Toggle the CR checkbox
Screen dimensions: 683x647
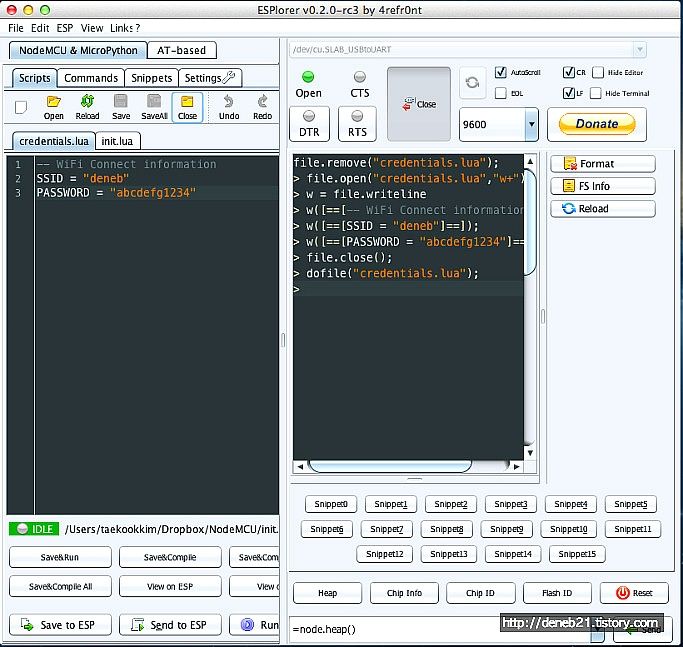[x=568, y=72]
